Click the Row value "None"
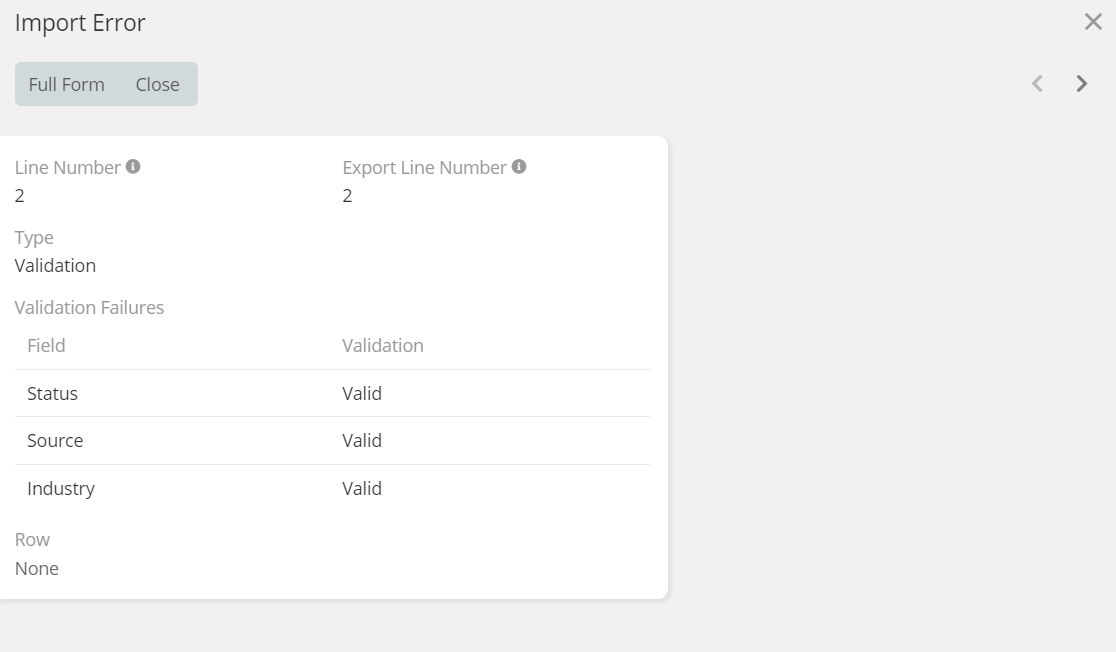The height and width of the screenshot is (652, 1116). tap(37, 569)
